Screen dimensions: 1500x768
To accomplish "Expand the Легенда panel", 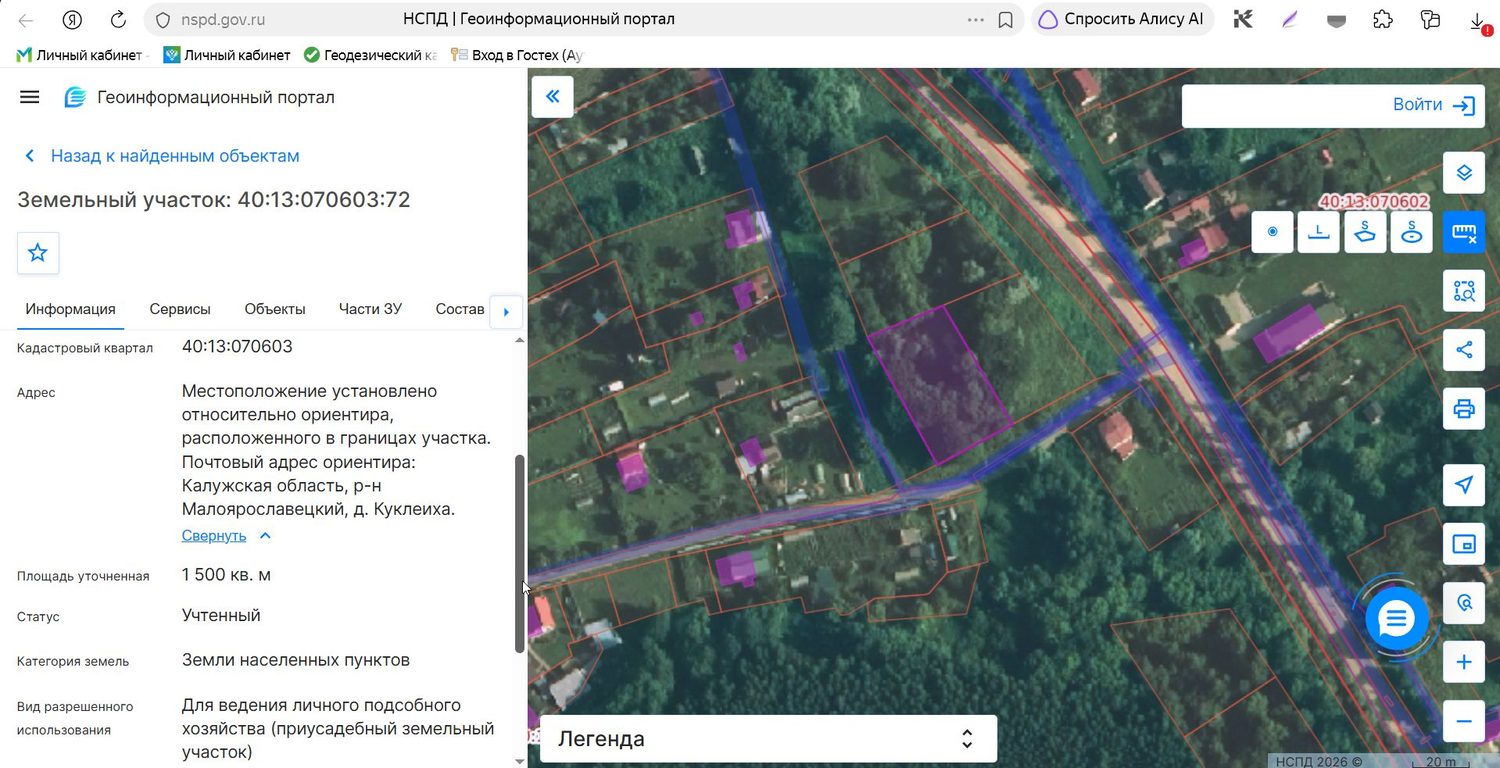I will pos(768,739).
